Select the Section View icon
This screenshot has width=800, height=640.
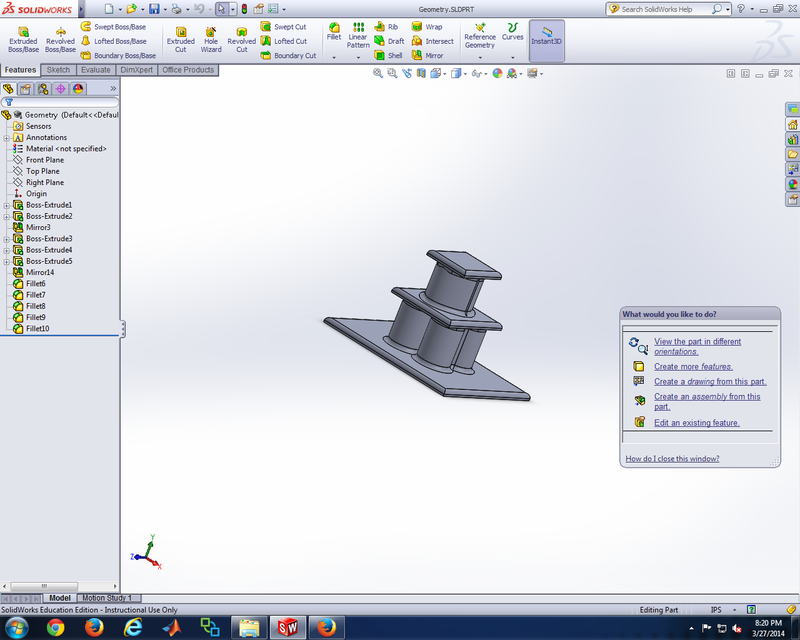click(421, 72)
